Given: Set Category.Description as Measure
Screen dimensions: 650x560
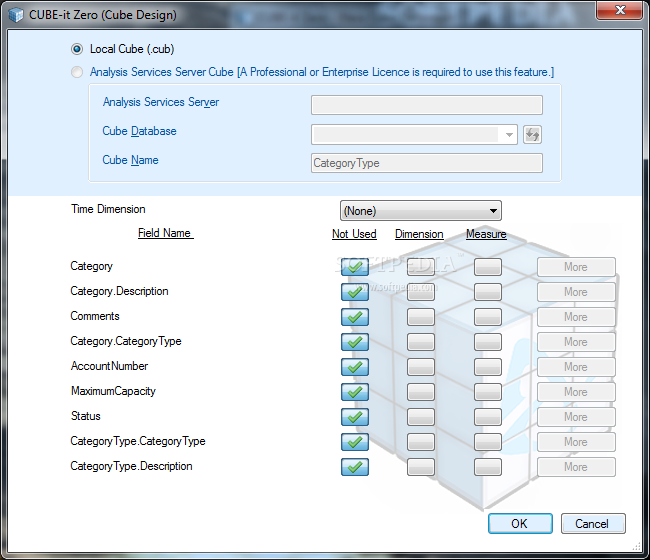Looking at the screenshot, I should [488, 292].
